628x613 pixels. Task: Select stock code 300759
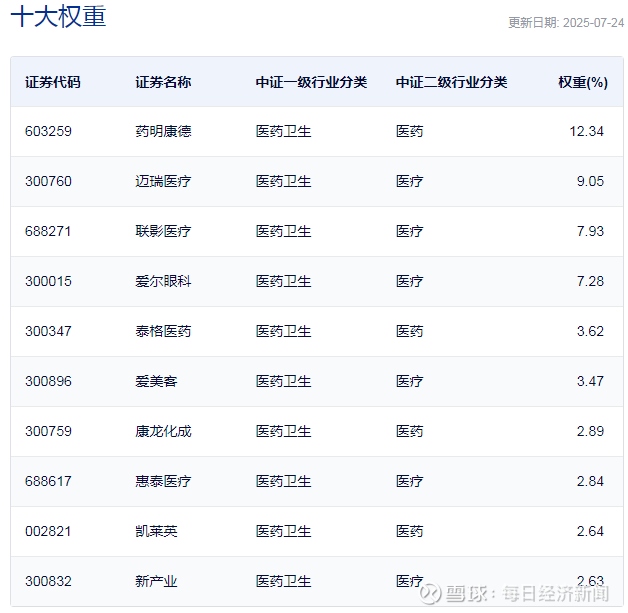tap(48, 432)
